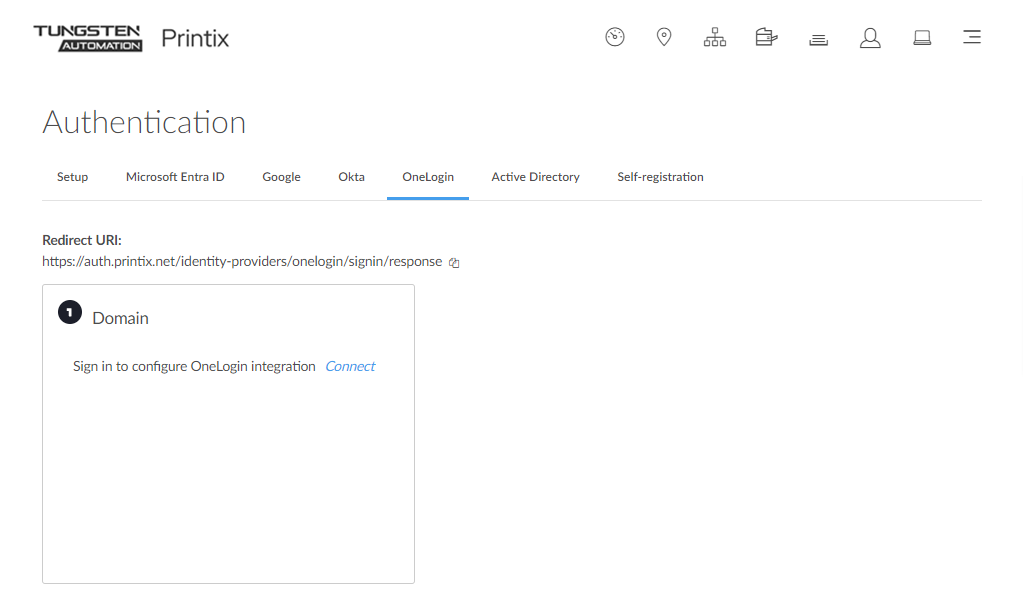
Task: Open the Networks hierarchy icon
Action: 715,38
